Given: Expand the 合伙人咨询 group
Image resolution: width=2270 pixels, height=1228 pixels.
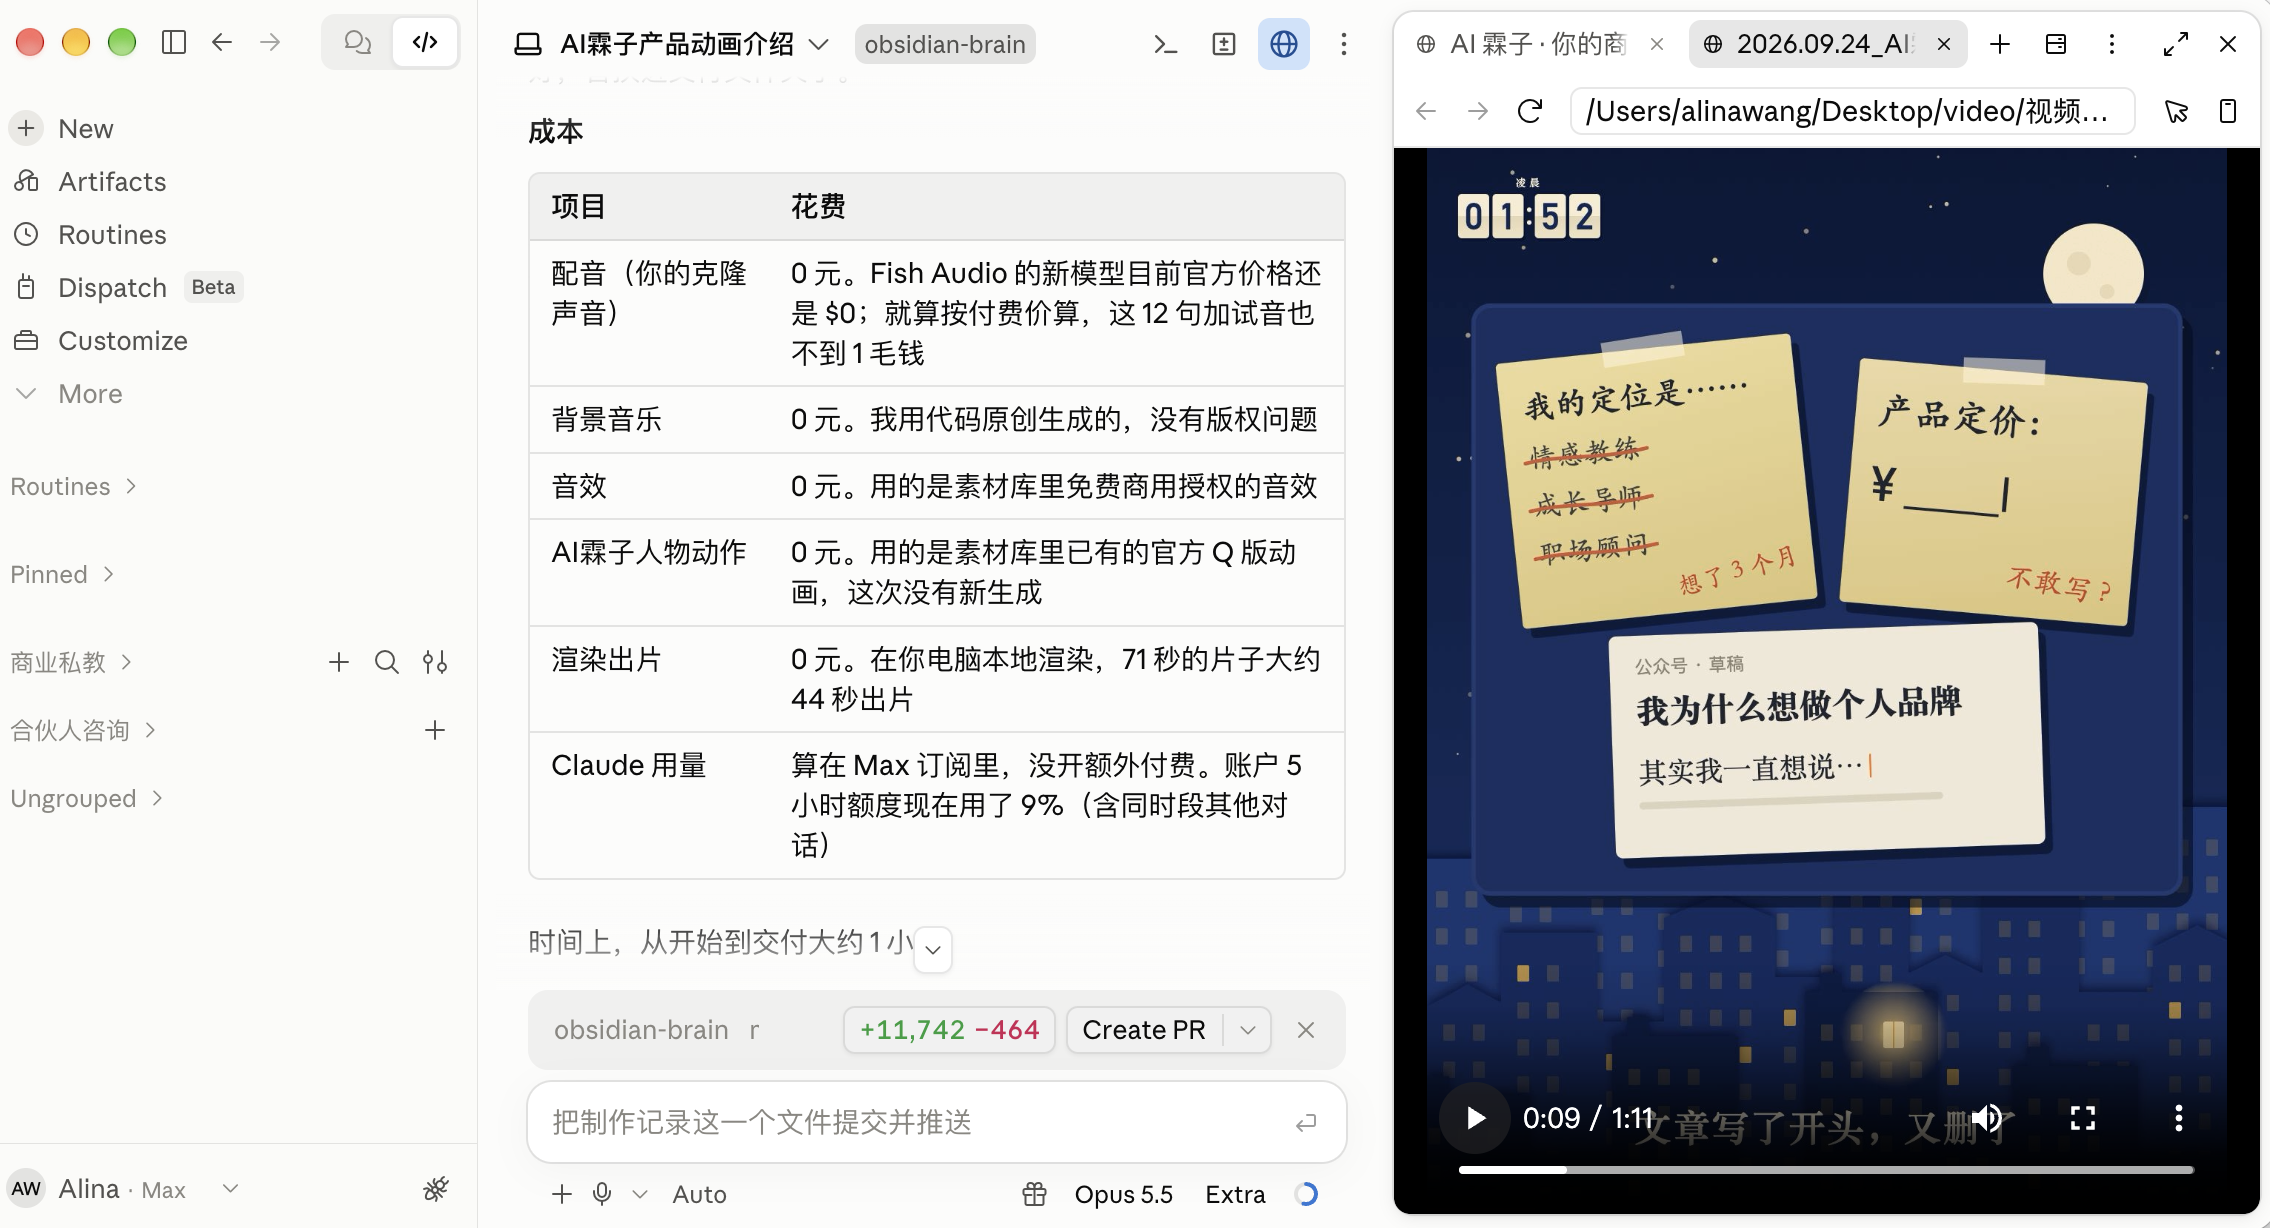Looking at the screenshot, I should 82,730.
